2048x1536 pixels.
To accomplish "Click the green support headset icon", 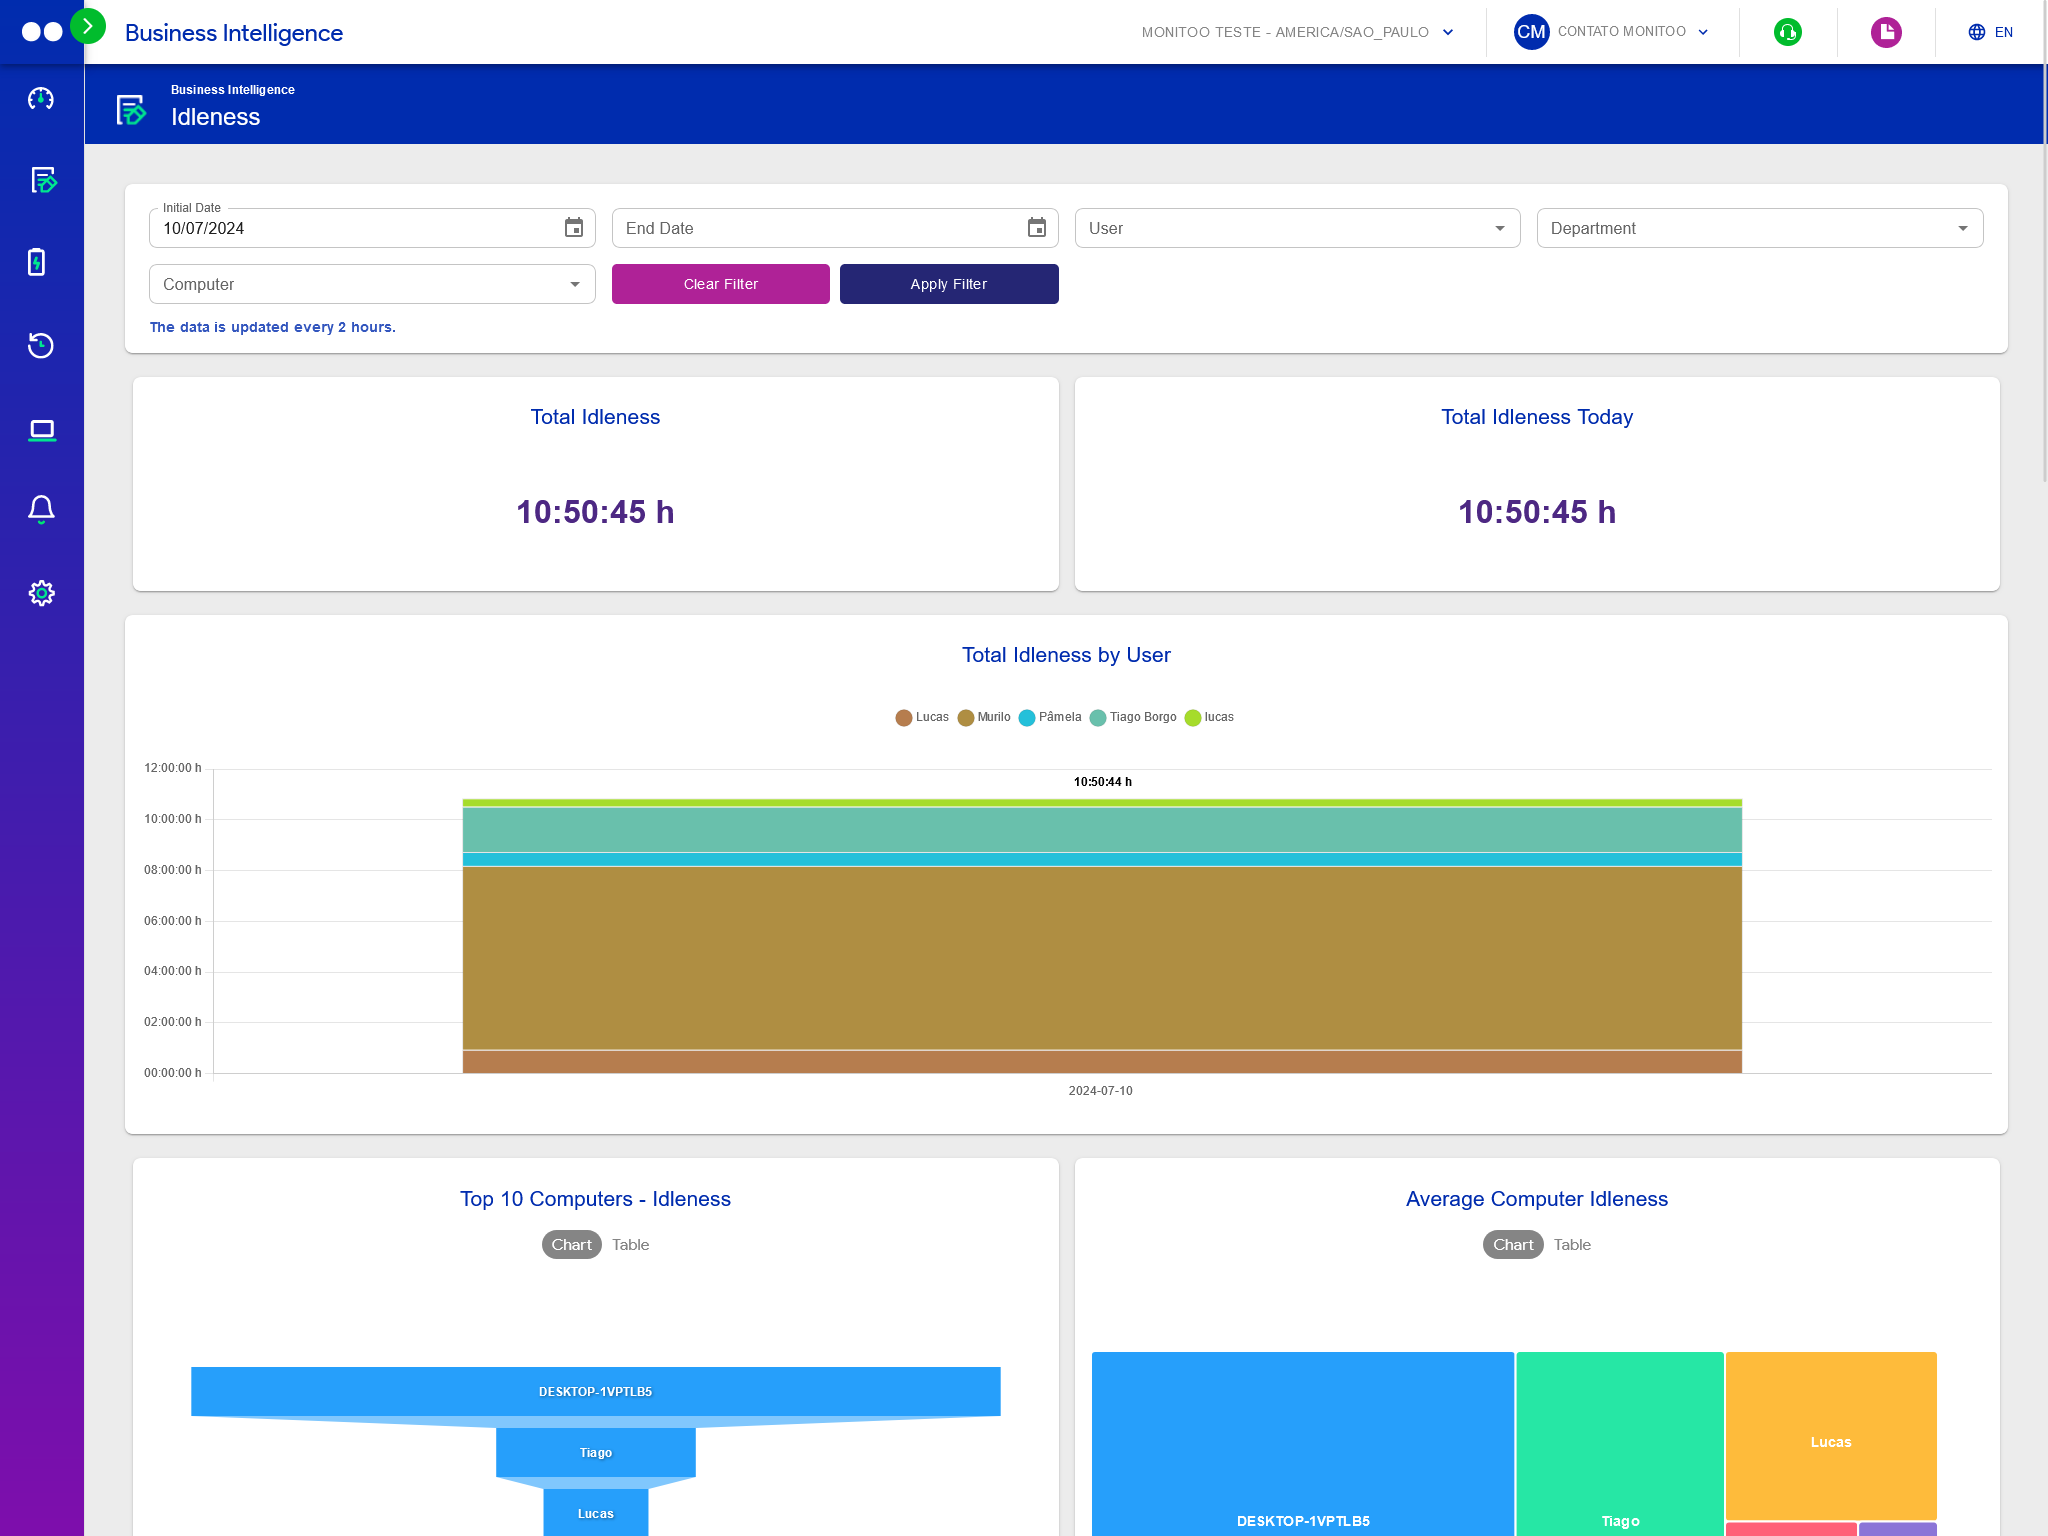I will pos(1787,32).
